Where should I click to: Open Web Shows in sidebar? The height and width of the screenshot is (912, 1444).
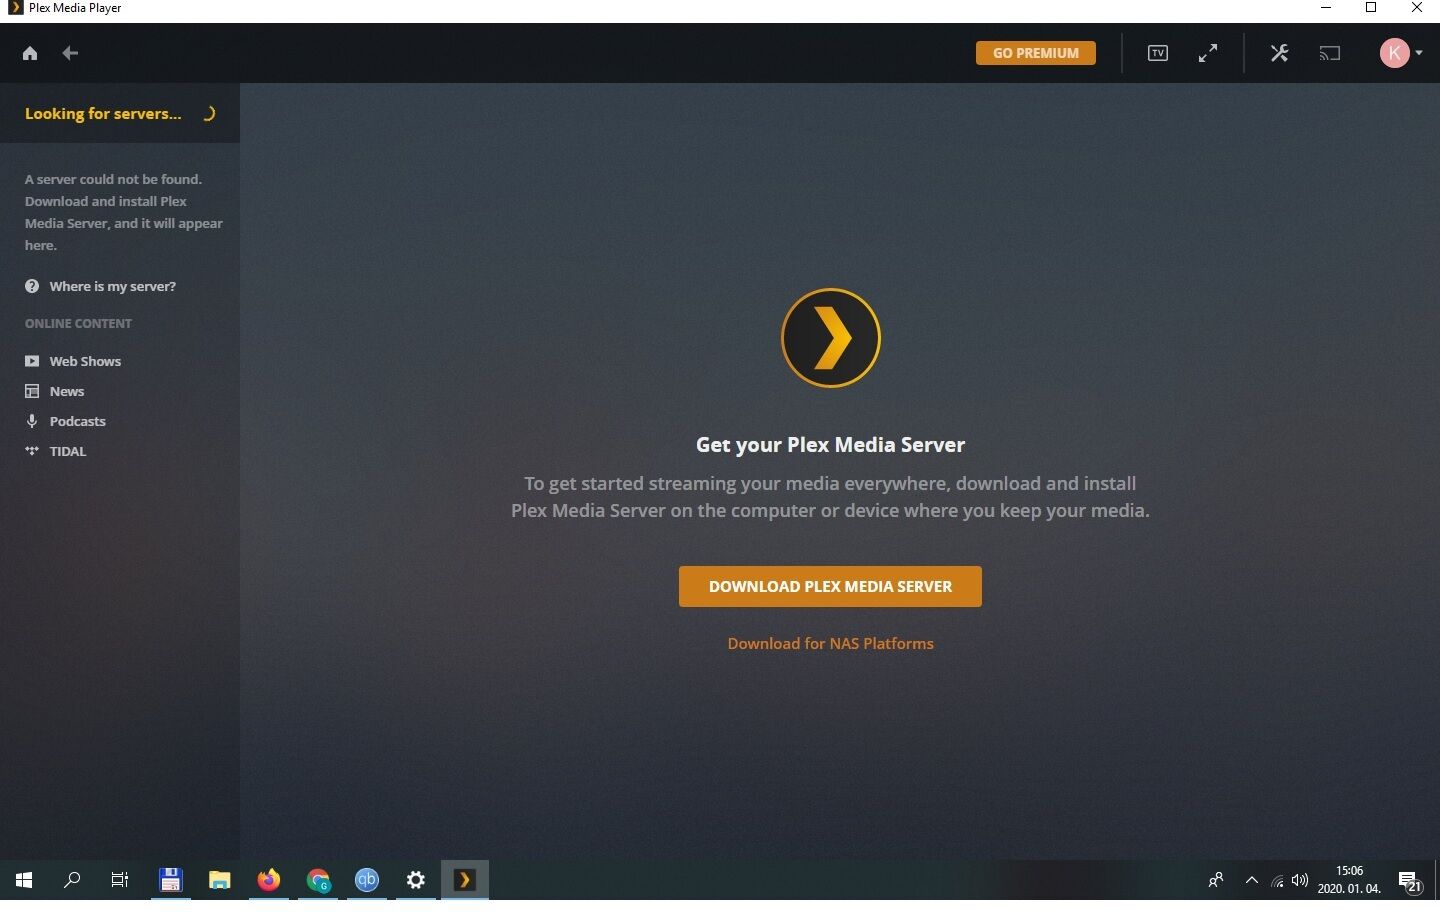click(x=85, y=362)
